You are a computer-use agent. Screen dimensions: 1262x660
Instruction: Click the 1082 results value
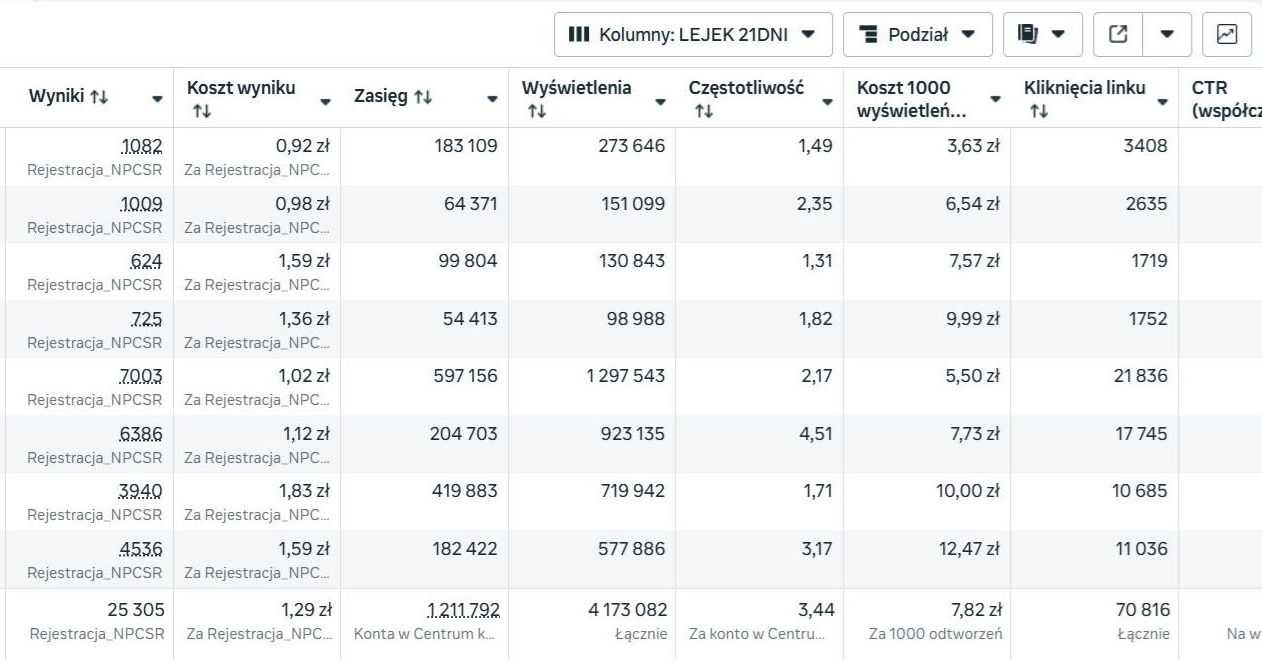click(141, 146)
